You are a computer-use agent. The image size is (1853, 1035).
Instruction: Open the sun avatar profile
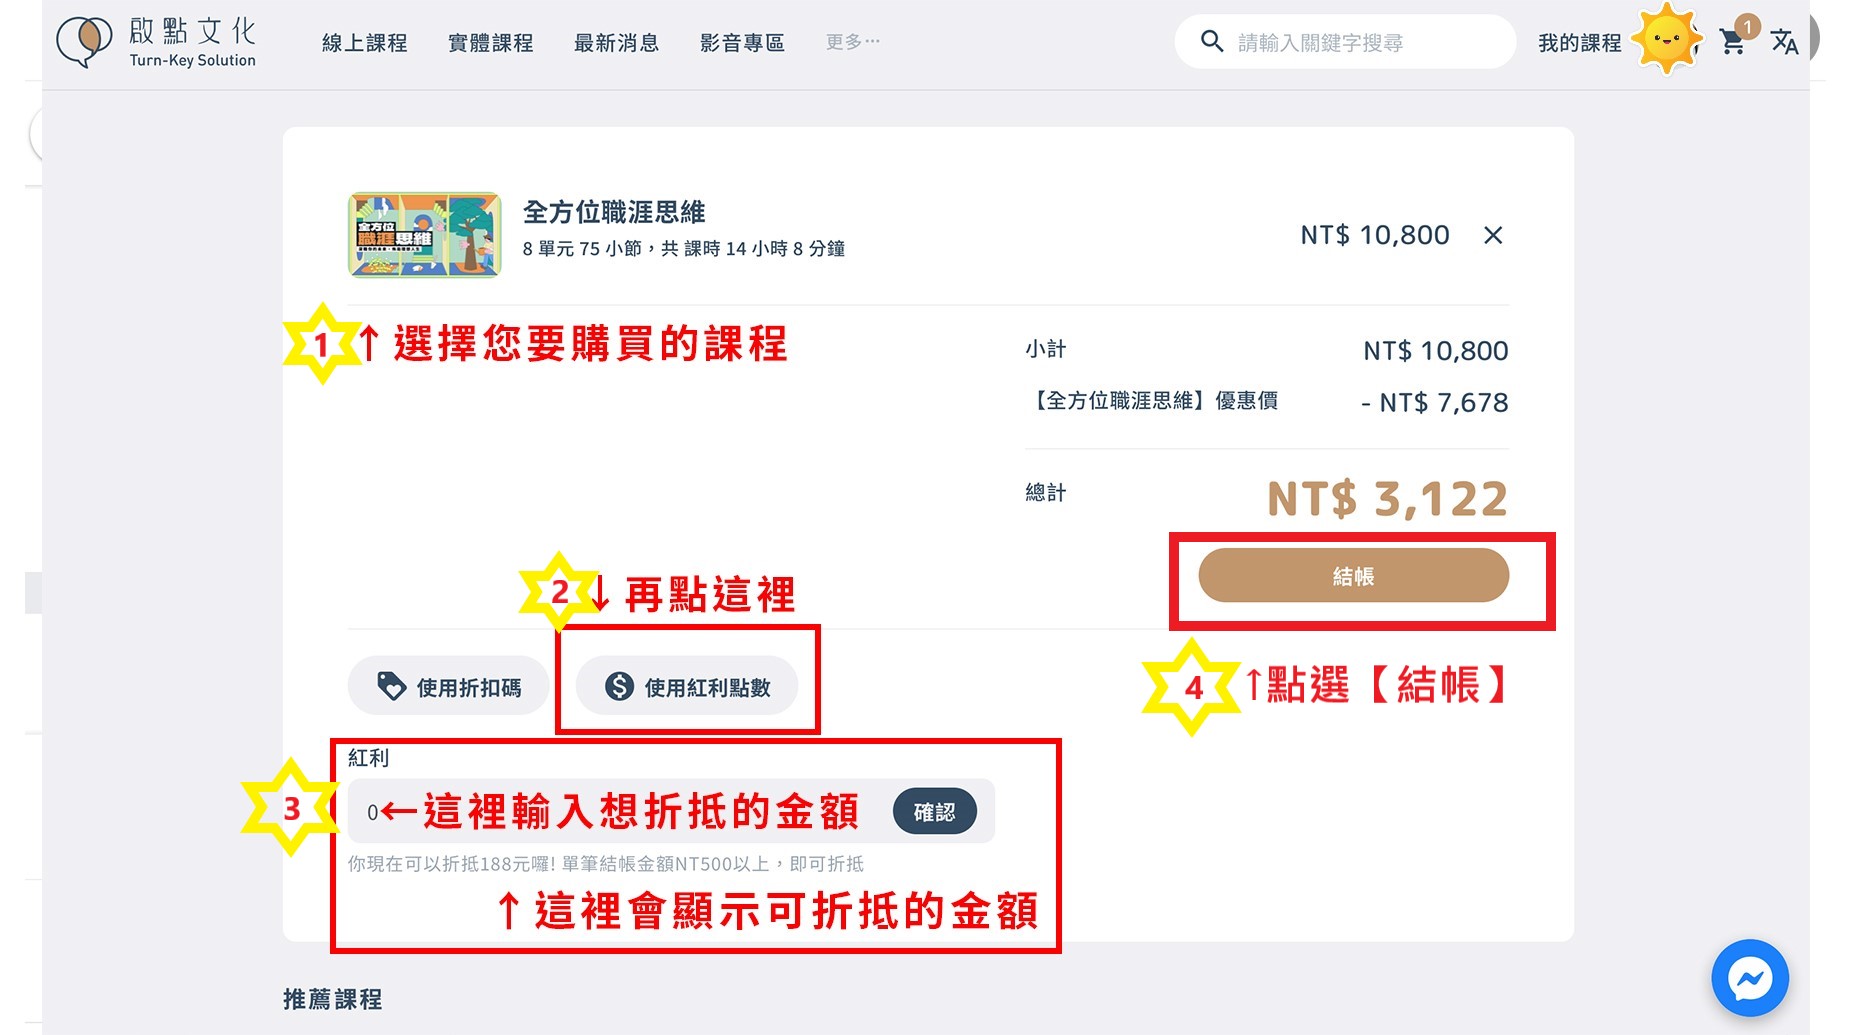pyautogui.click(x=1666, y=40)
